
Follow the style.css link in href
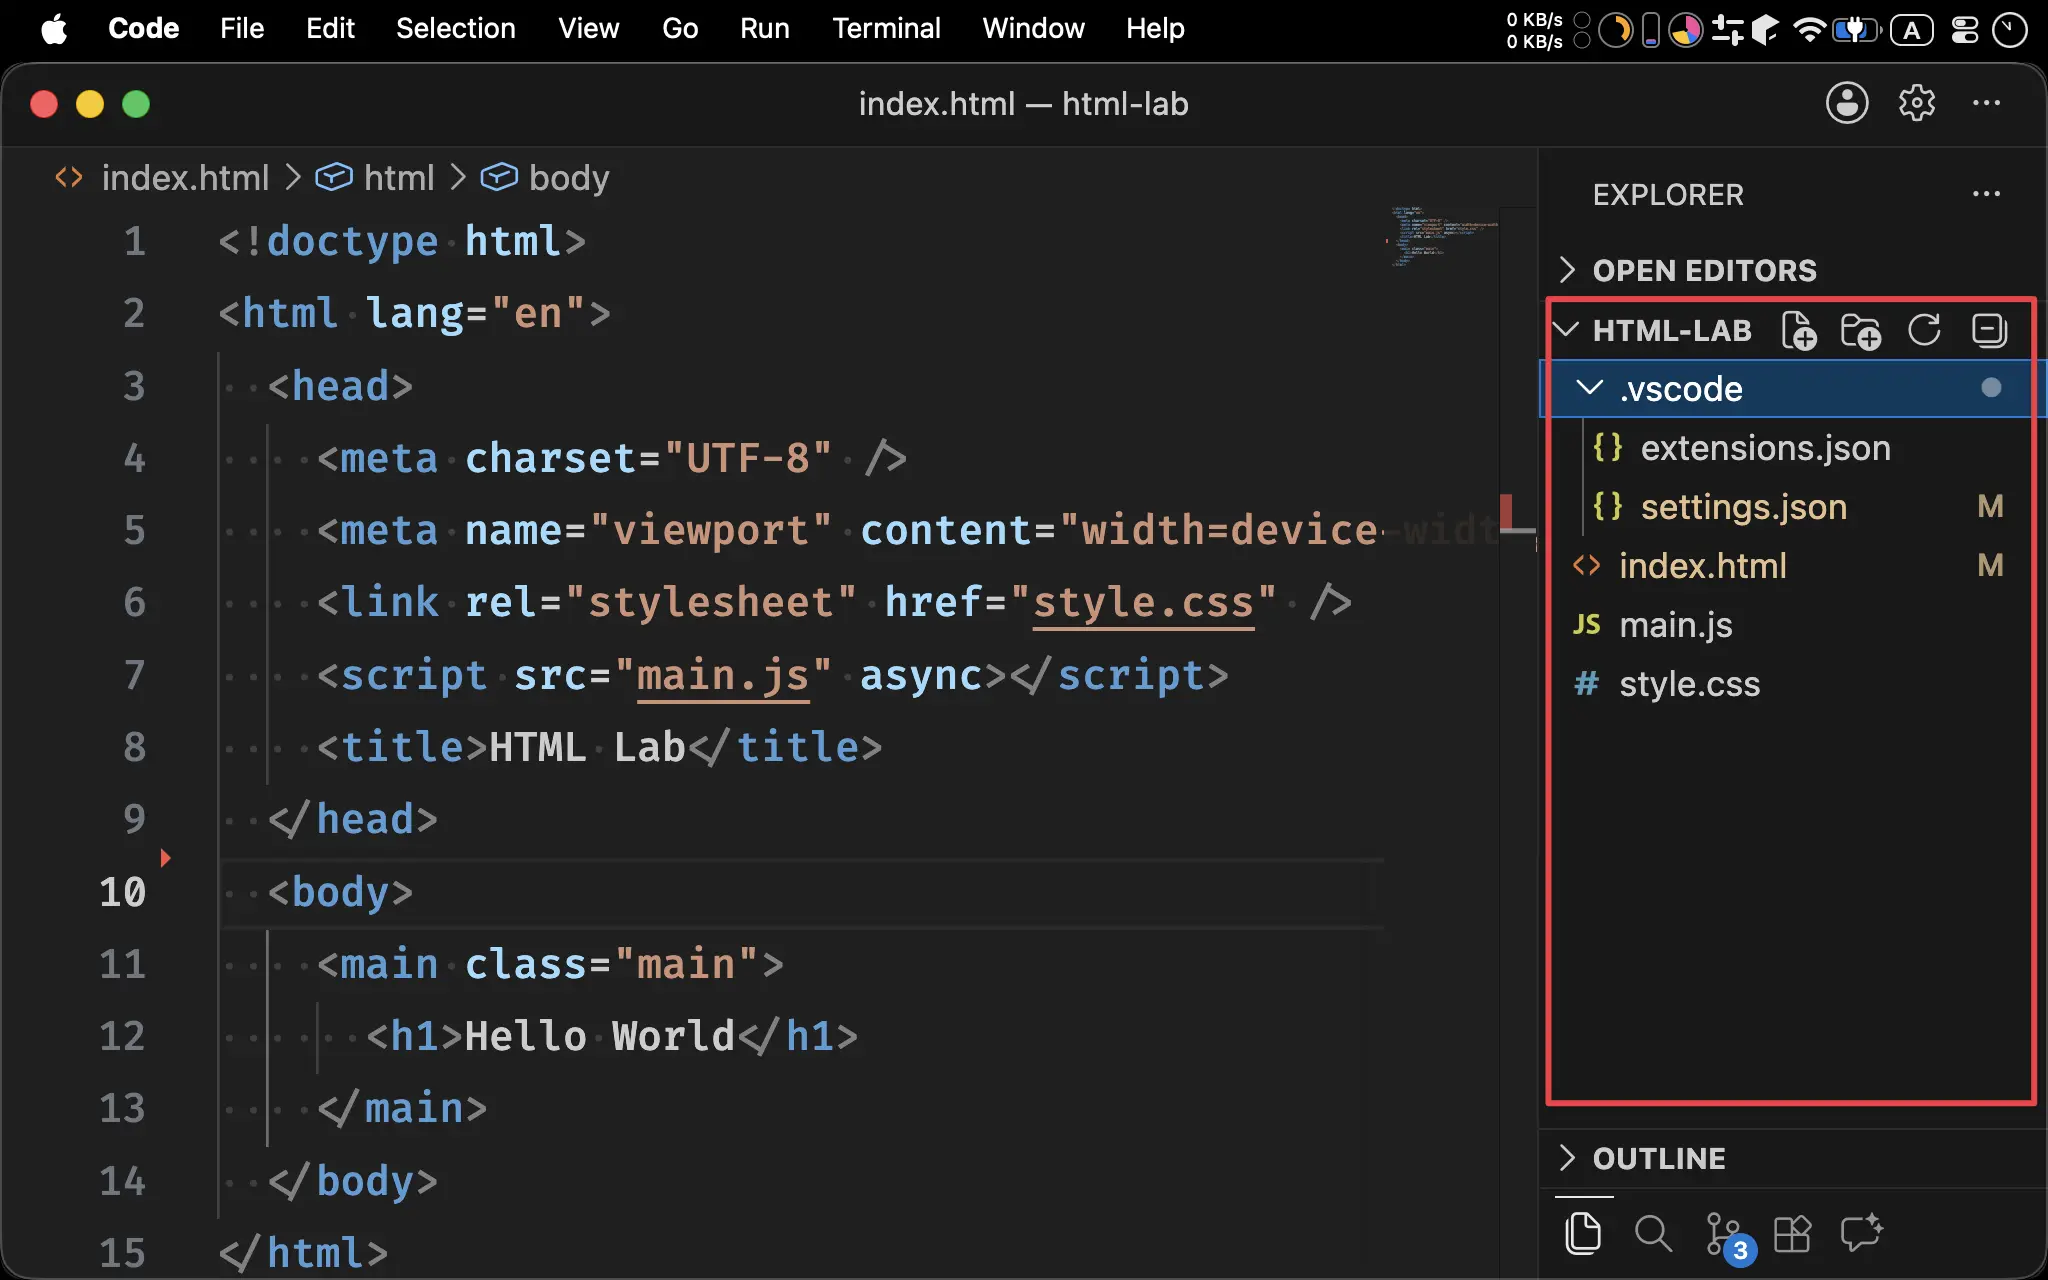pyautogui.click(x=1143, y=602)
